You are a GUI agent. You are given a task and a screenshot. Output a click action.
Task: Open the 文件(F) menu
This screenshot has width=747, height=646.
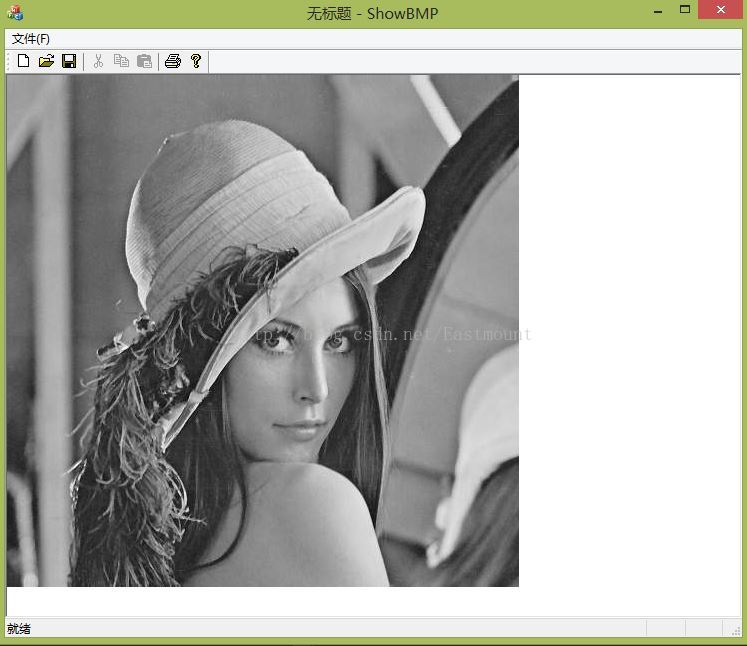pos(30,39)
